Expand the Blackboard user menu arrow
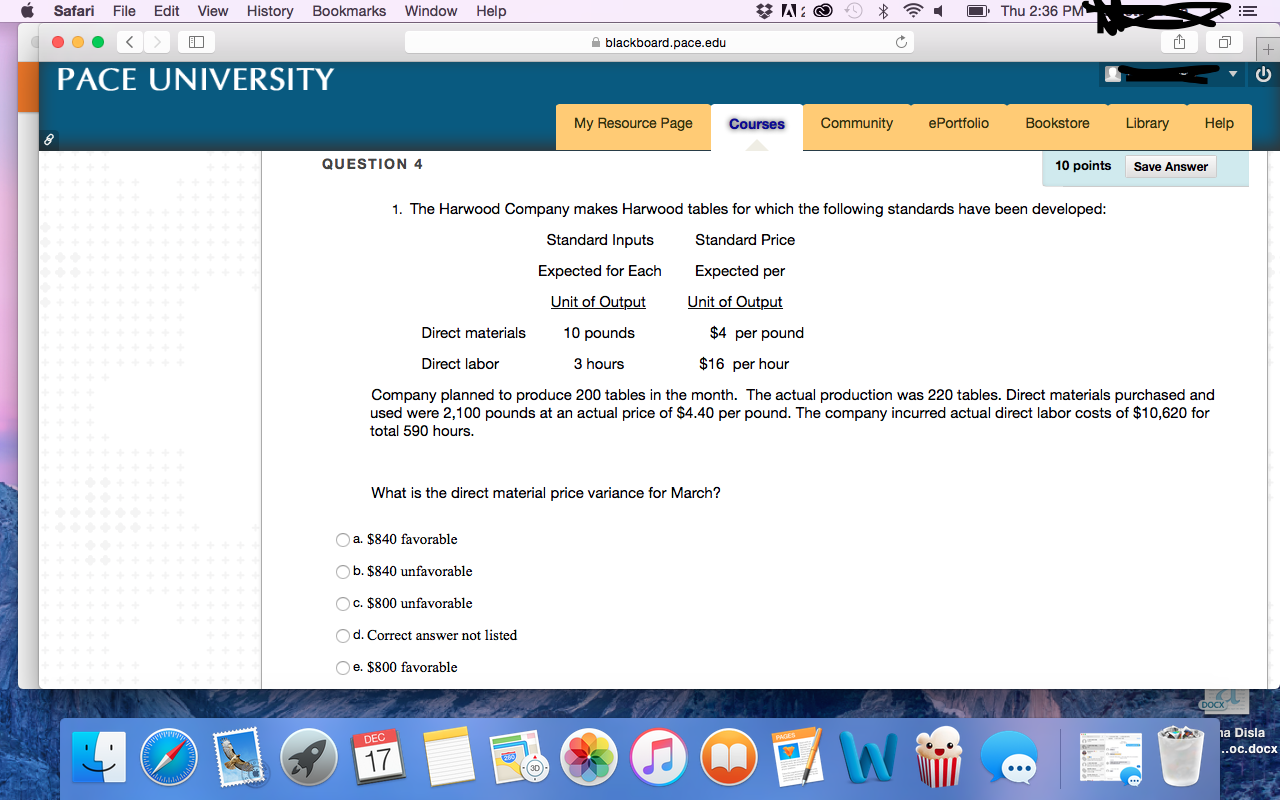Screen dimensions: 1280x800 [1233, 74]
